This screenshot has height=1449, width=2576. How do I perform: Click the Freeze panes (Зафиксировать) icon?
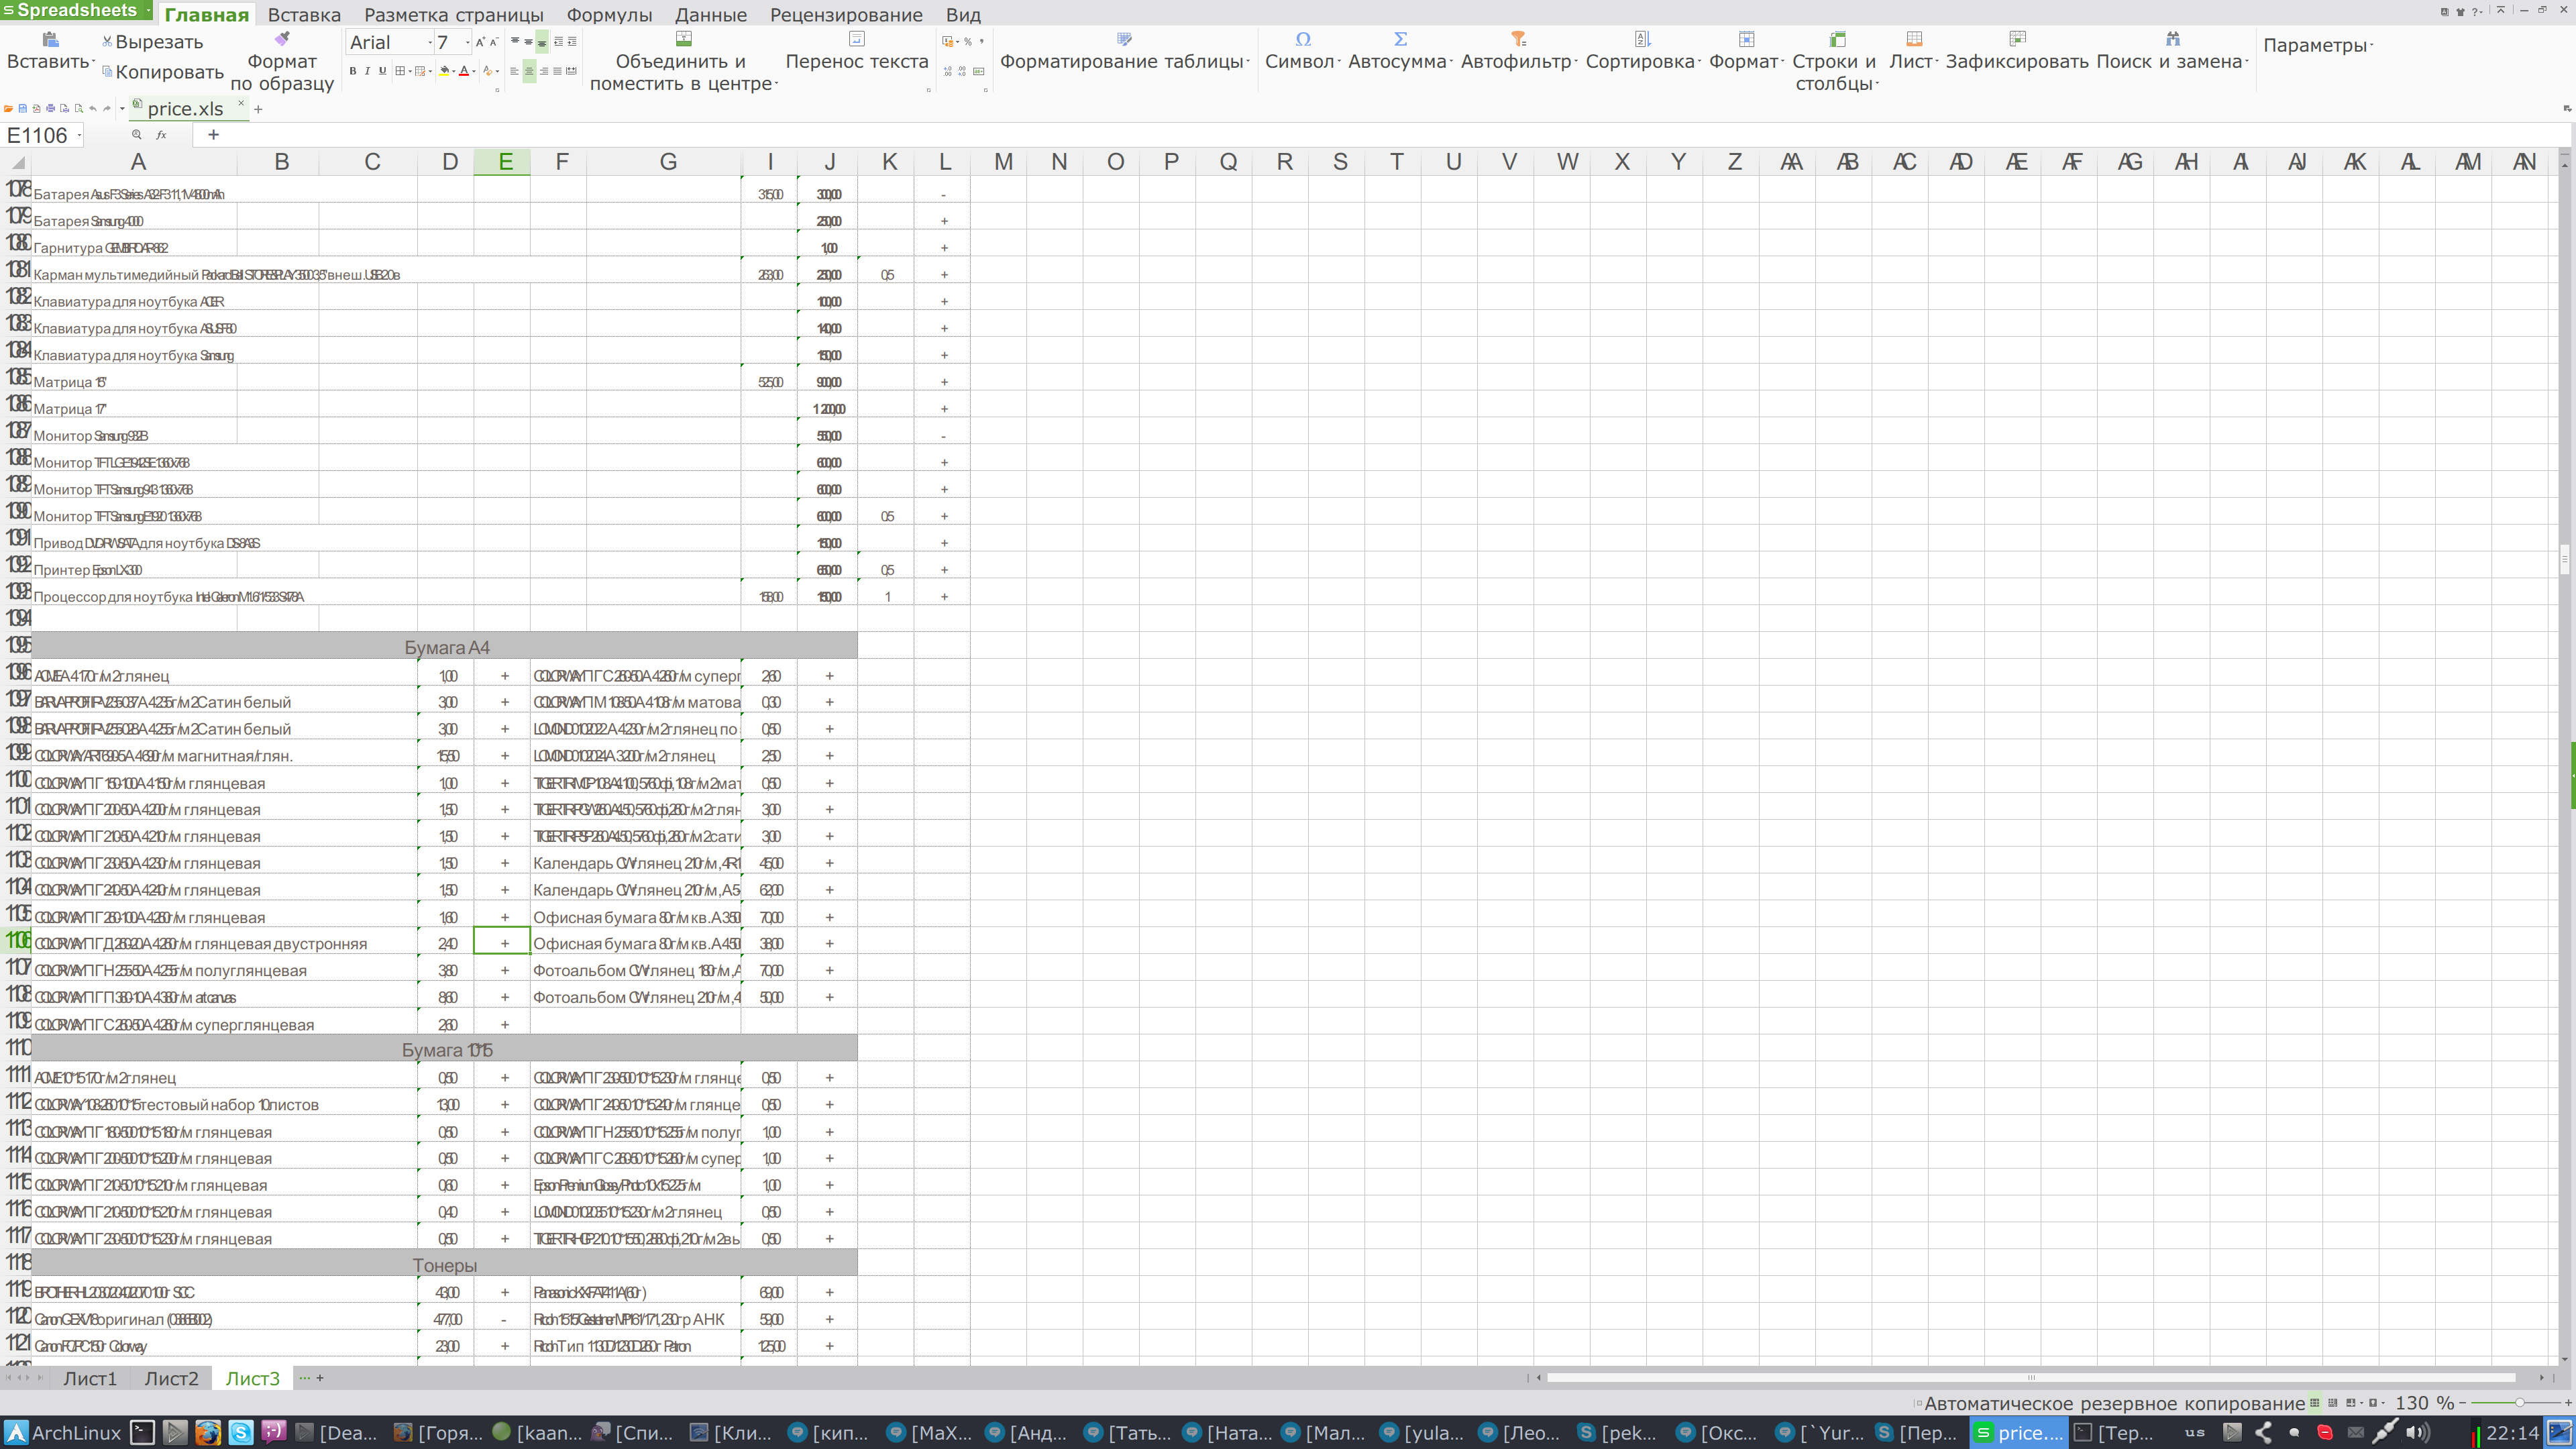[2017, 39]
